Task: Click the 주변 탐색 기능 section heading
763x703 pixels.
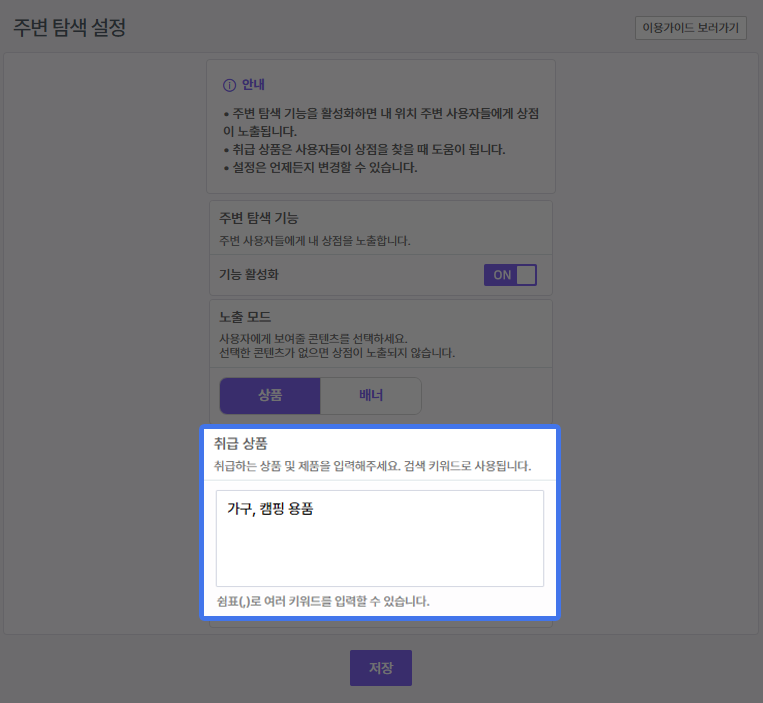Action: point(259,217)
